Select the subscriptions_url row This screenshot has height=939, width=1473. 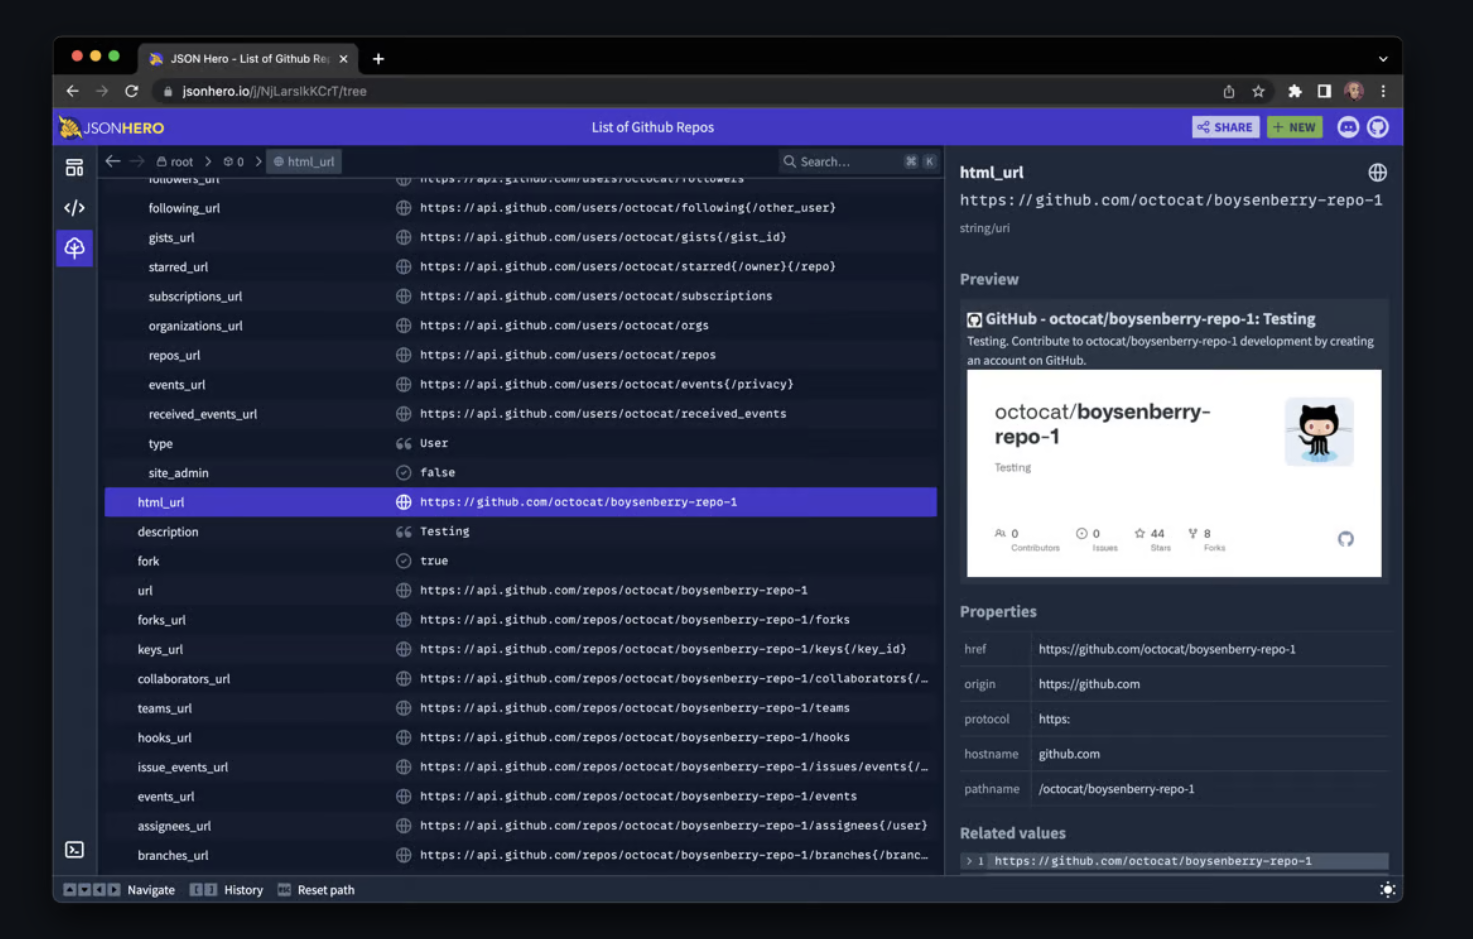pyautogui.click(x=521, y=296)
